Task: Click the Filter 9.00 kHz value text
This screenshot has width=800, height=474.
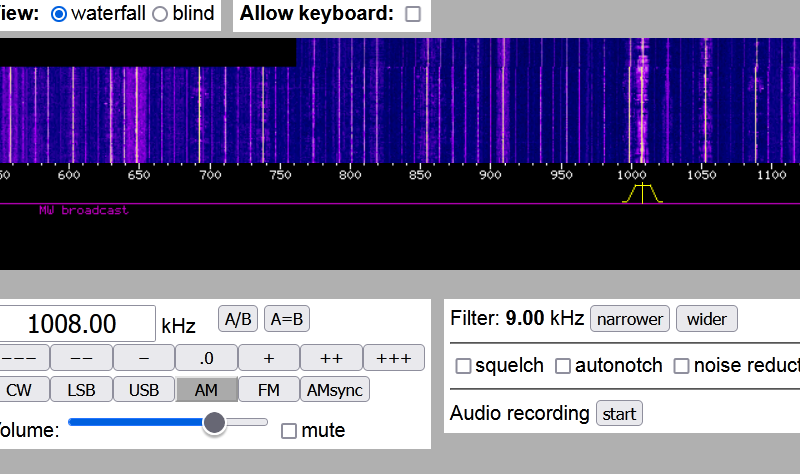Action: 544,318
